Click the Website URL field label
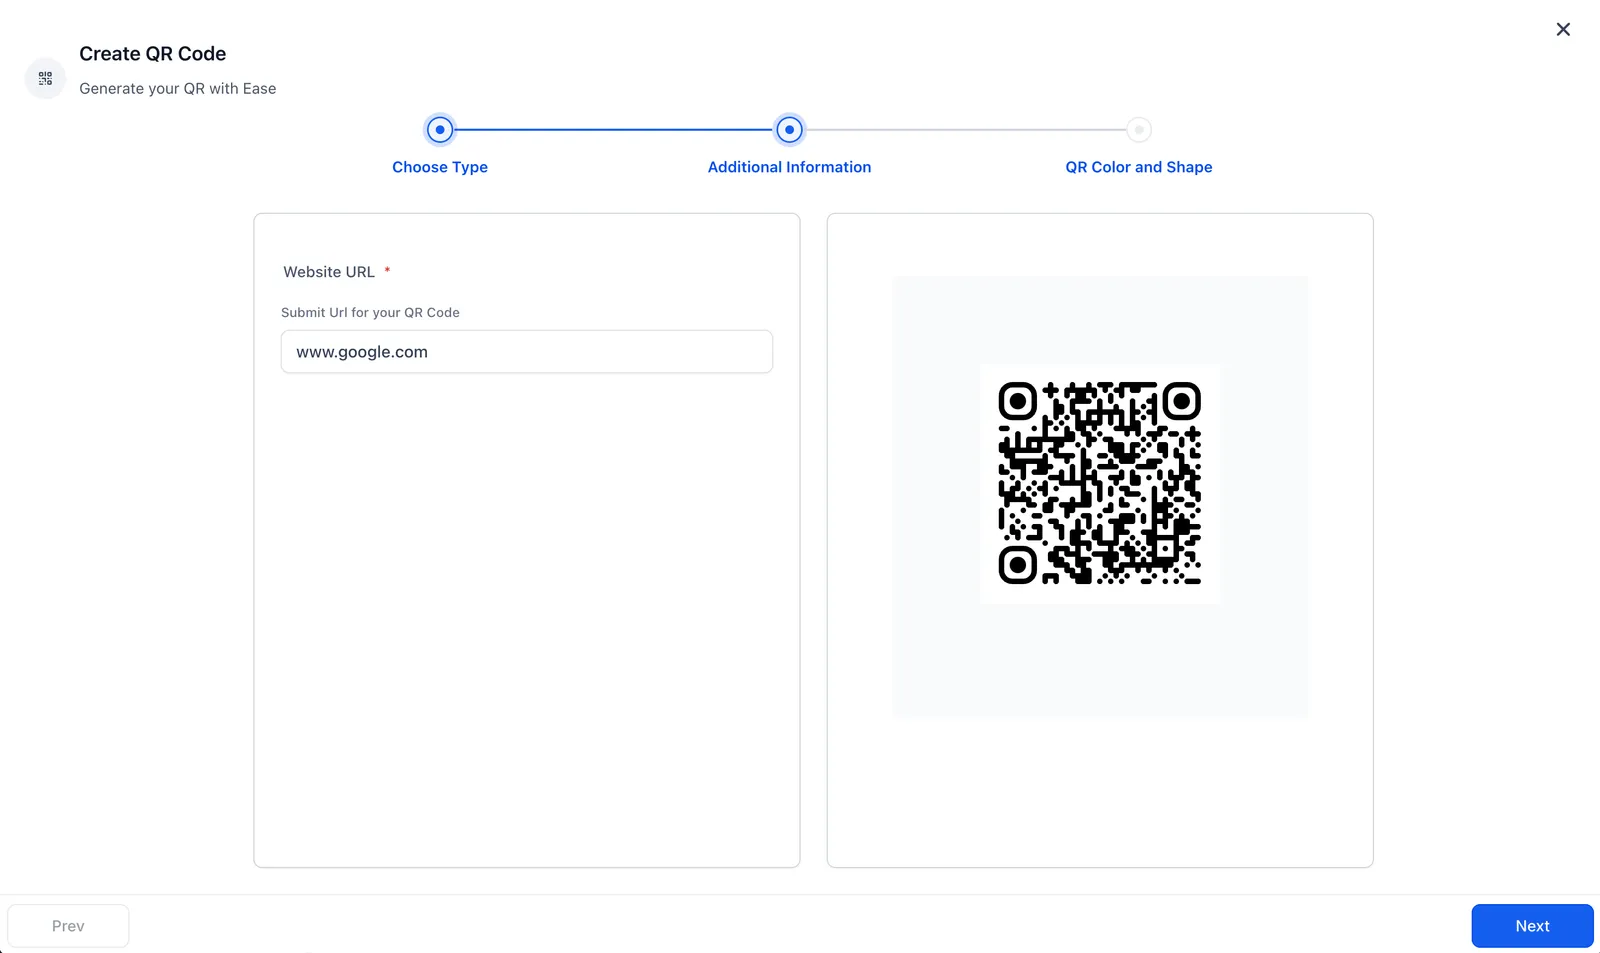The image size is (1600, 953). click(x=329, y=272)
